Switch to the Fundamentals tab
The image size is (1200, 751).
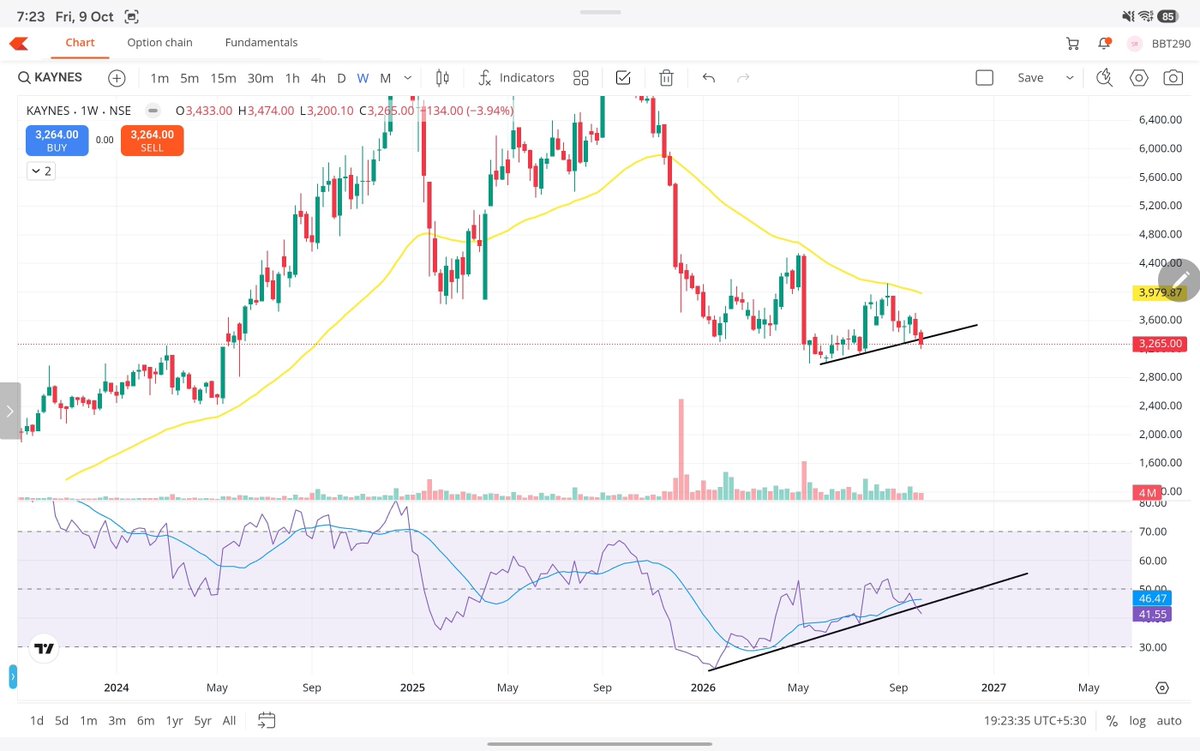[x=261, y=43]
